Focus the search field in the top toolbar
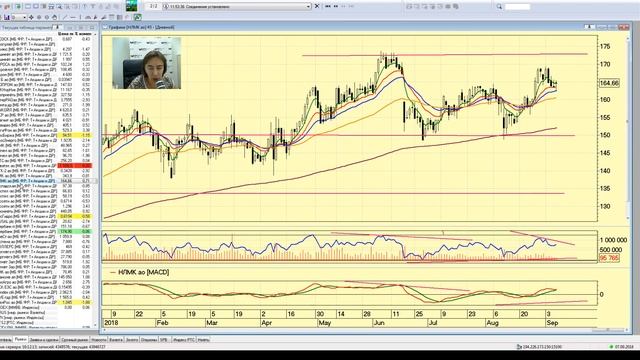 point(517,7)
